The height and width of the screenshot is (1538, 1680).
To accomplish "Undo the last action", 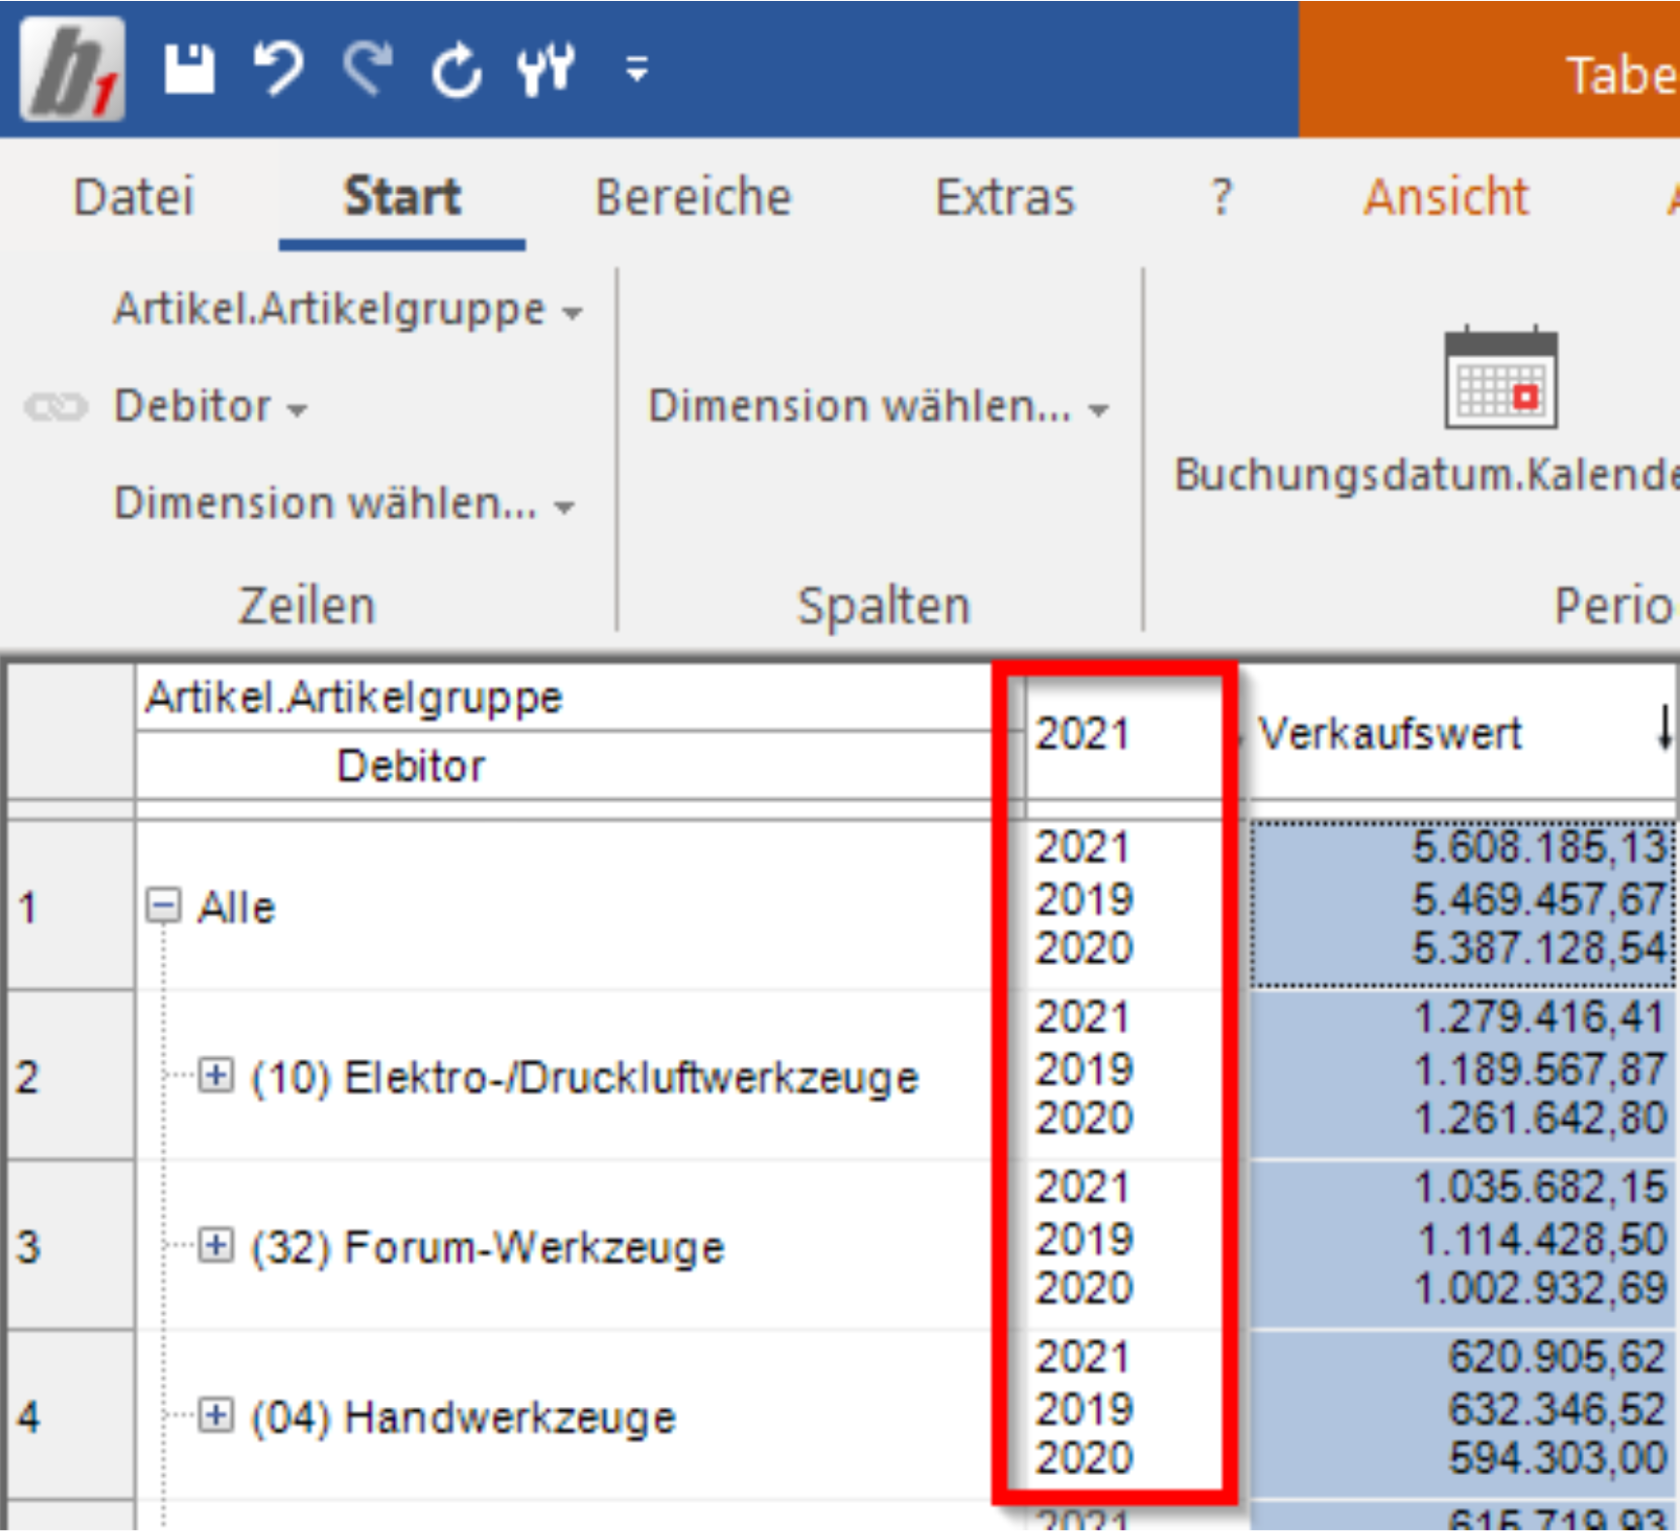I will pyautogui.click(x=278, y=69).
